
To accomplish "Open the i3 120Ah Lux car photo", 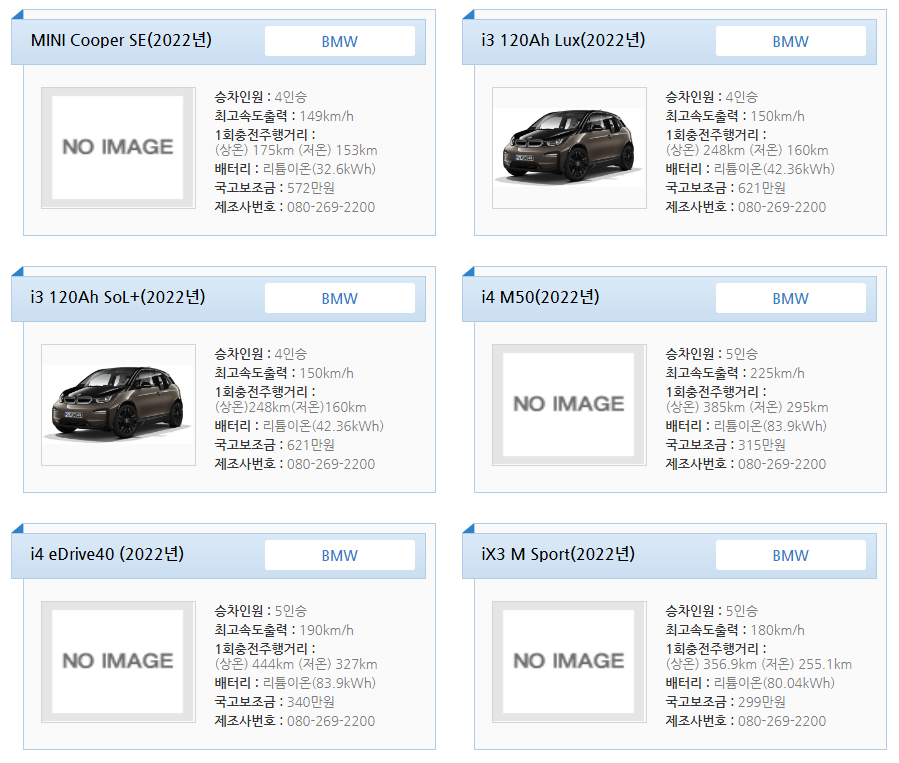I will 569,147.
